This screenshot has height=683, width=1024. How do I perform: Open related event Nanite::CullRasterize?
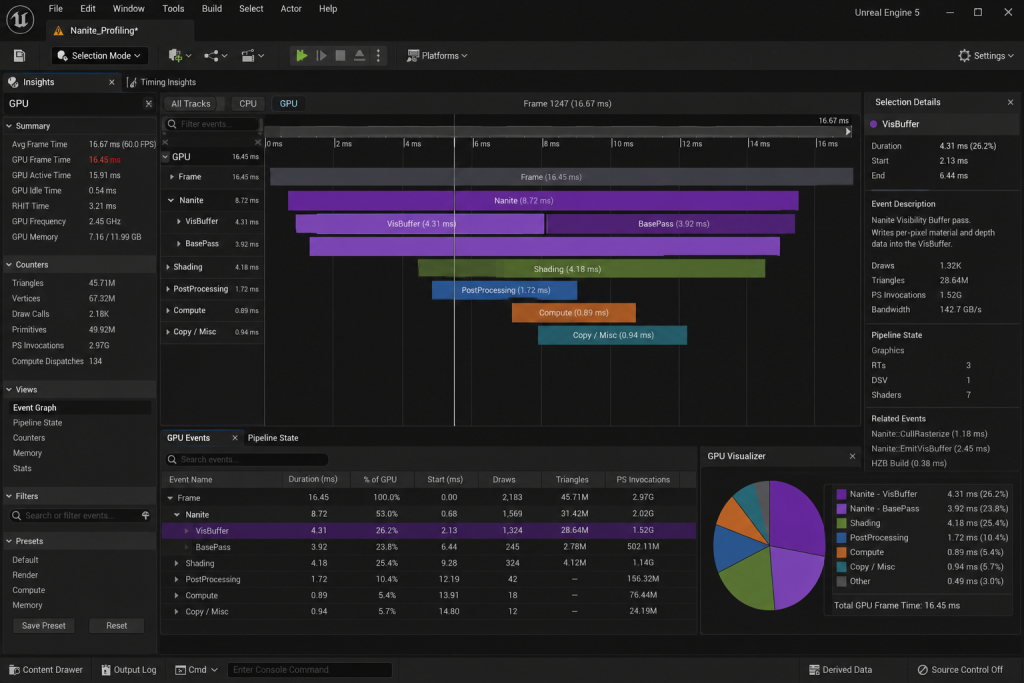pos(929,434)
